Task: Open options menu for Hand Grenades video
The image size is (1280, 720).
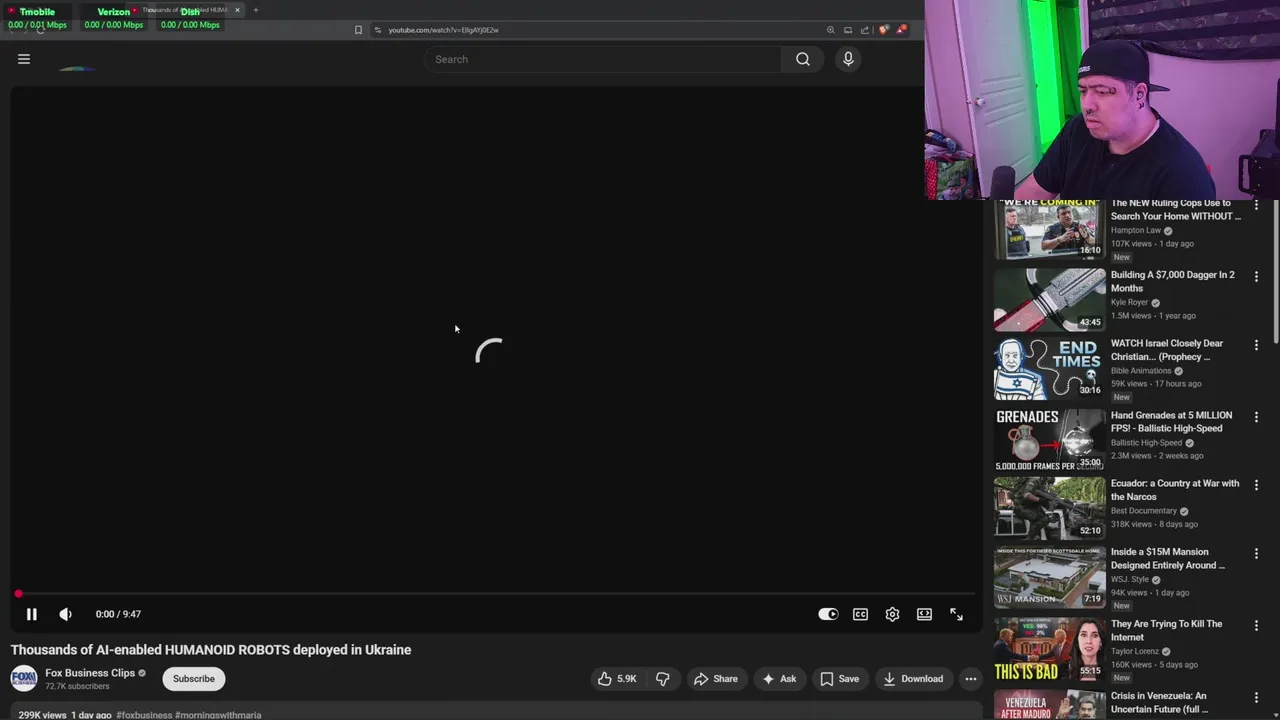Action: tap(1256, 417)
